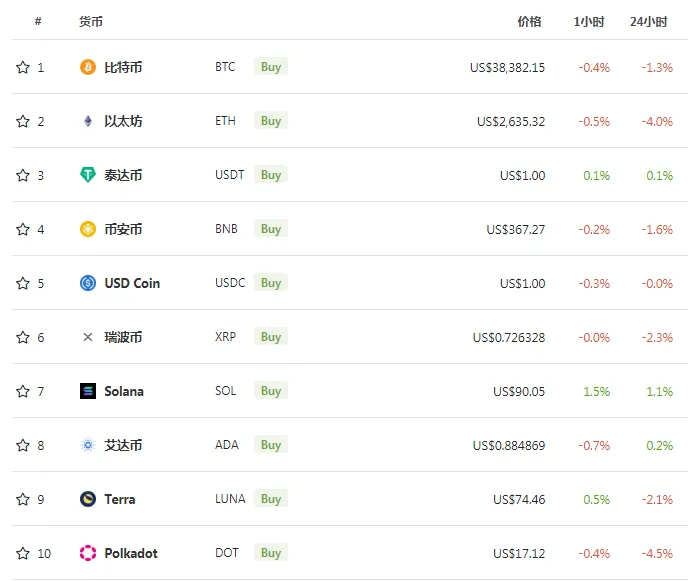
Task: Open the Solana coin name link
Action: [124, 391]
